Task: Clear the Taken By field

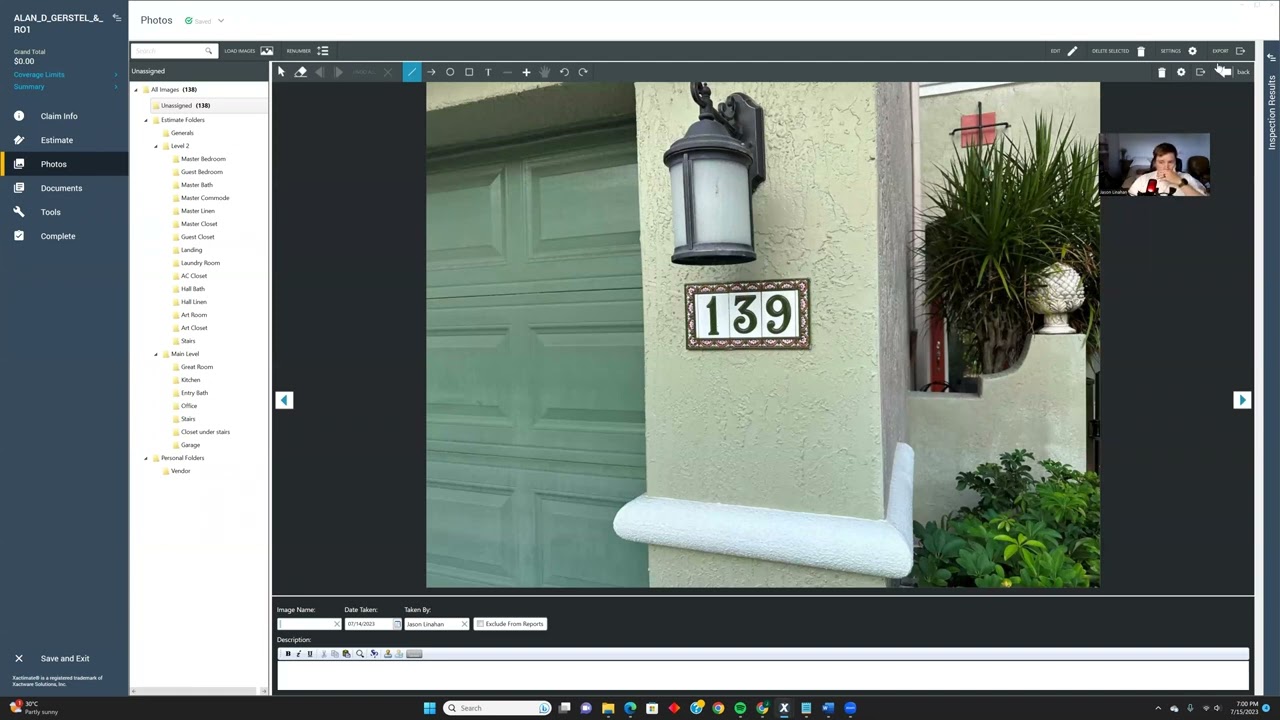Action: pyautogui.click(x=464, y=624)
